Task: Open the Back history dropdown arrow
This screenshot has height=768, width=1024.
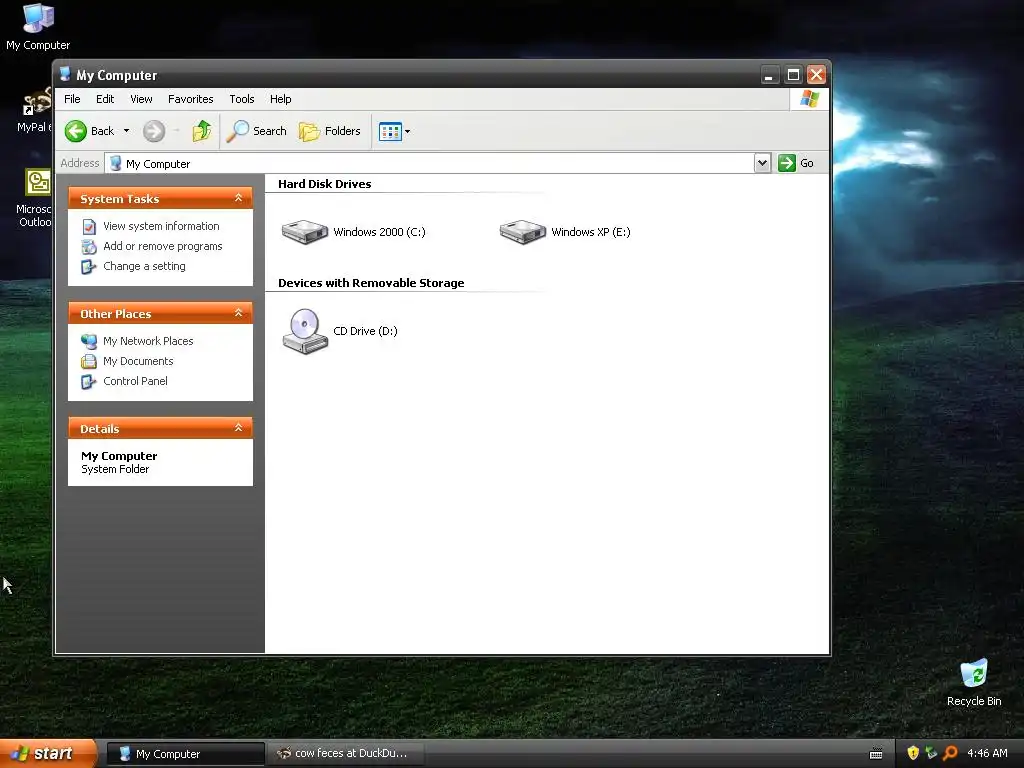Action: pos(127,131)
